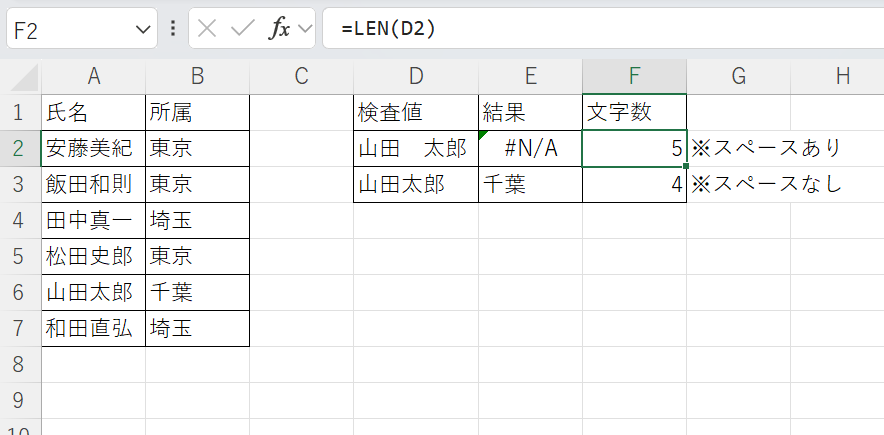Click the three-dot handle beside the Name Box
The width and height of the screenshot is (884, 435).
(173, 28)
